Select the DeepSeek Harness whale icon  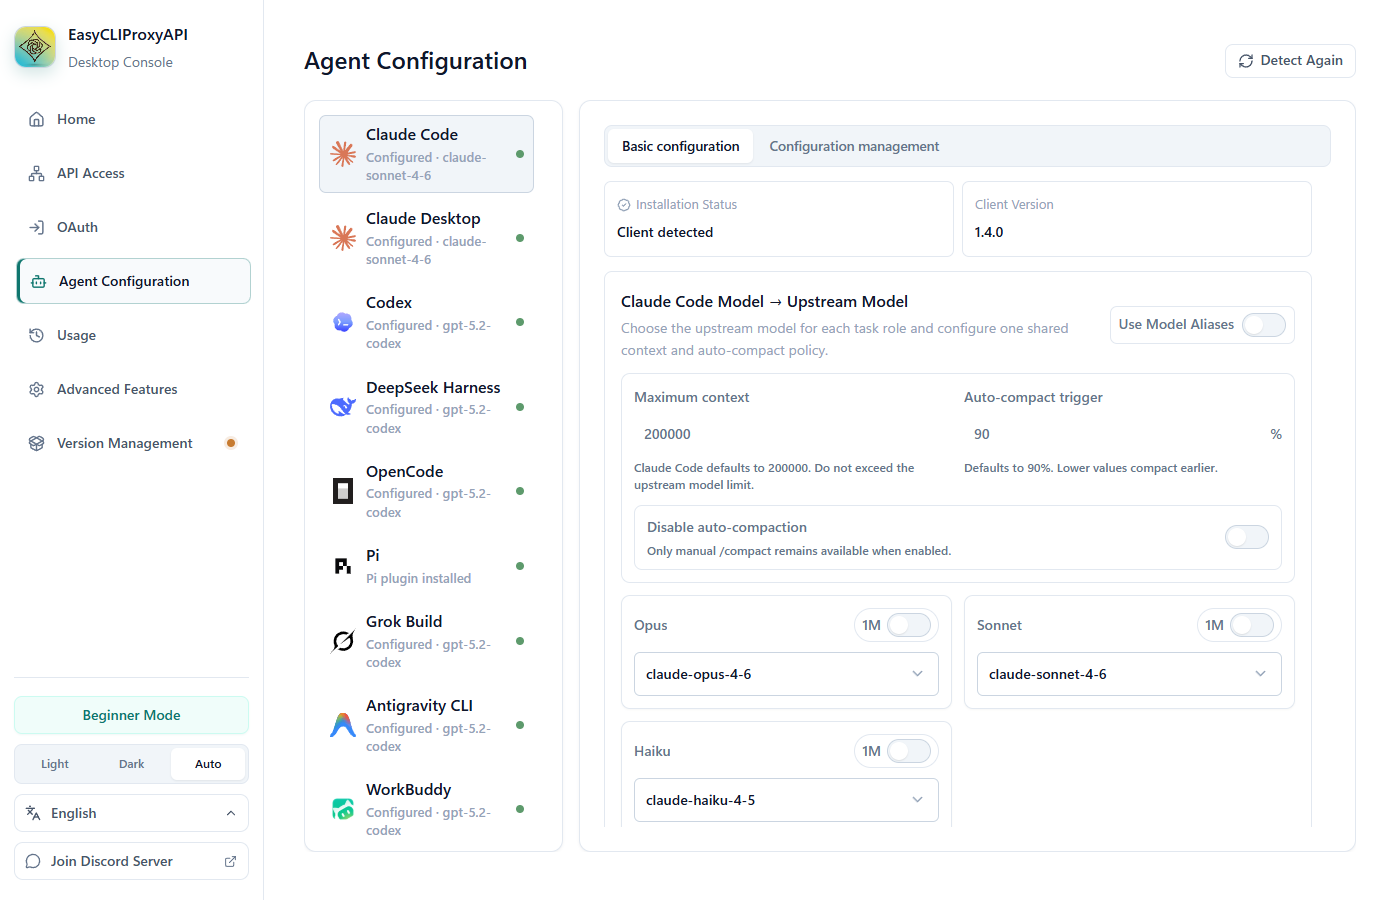[x=343, y=407]
